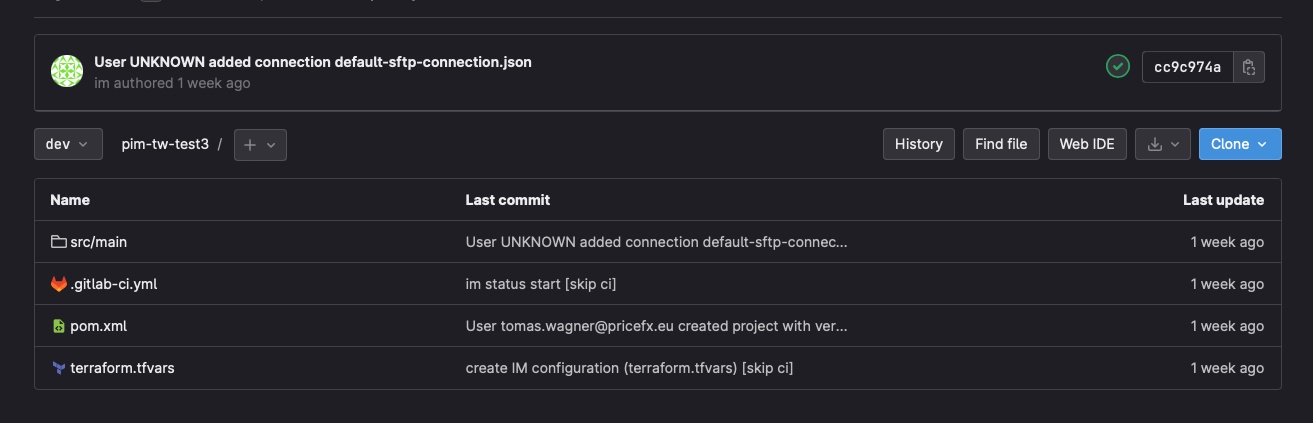Click the src/main folder icon
Image resolution: width=1313 pixels, height=423 pixels.
pos(58,242)
